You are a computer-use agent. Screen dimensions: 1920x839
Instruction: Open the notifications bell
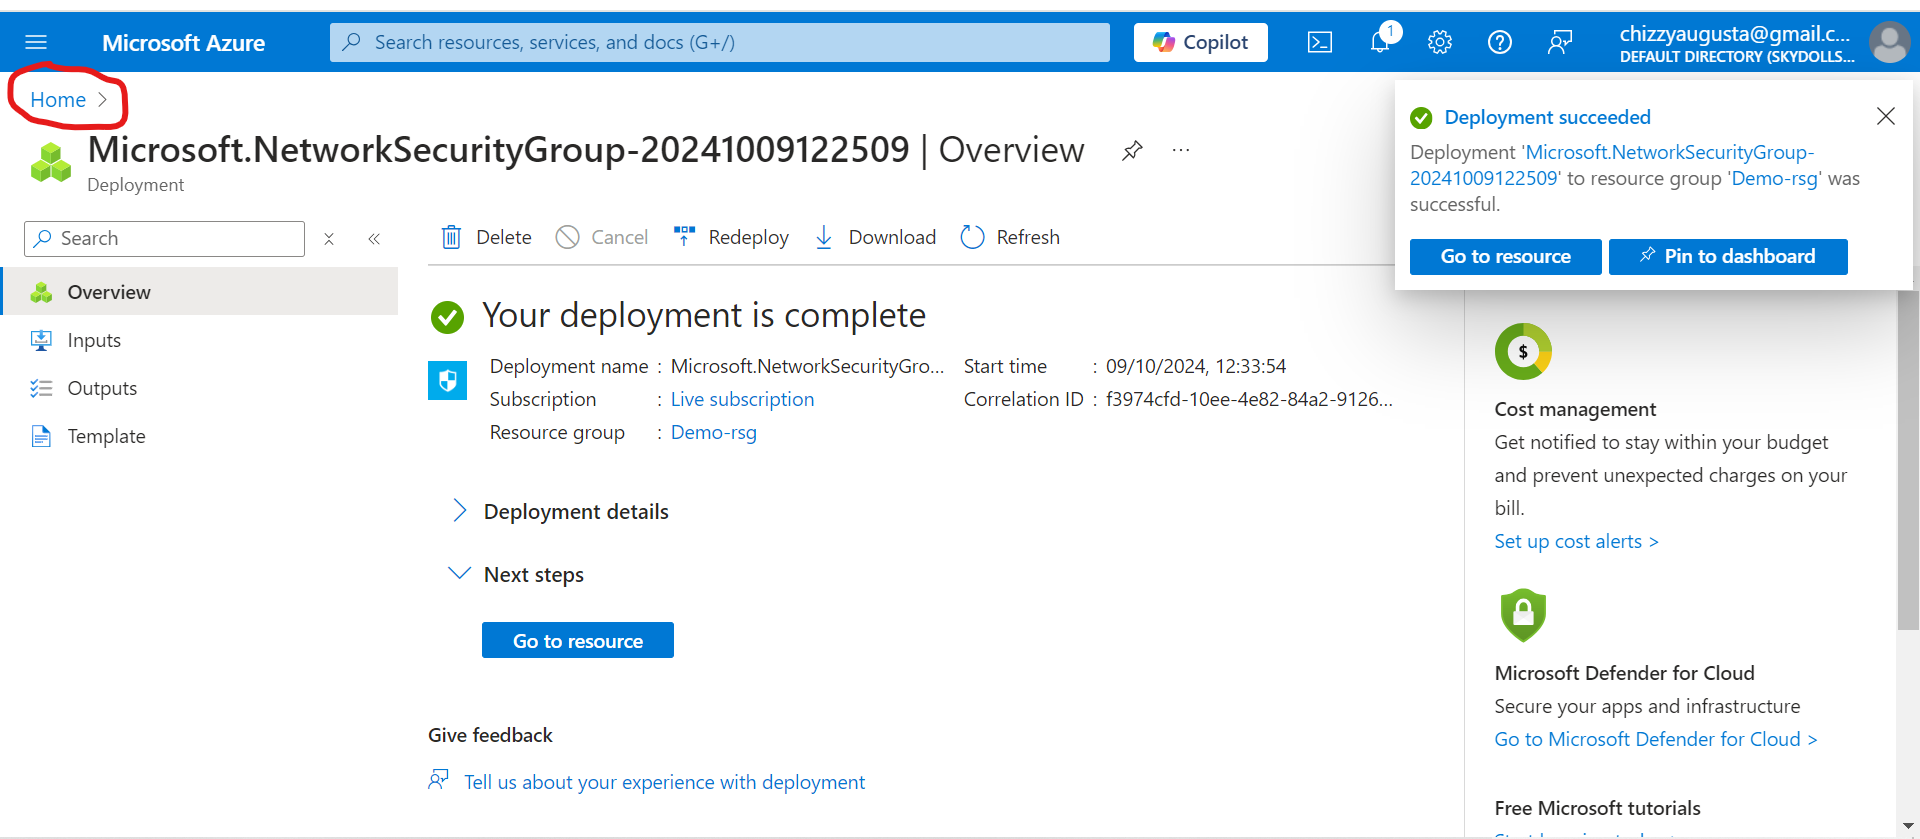coord(1380,42)
